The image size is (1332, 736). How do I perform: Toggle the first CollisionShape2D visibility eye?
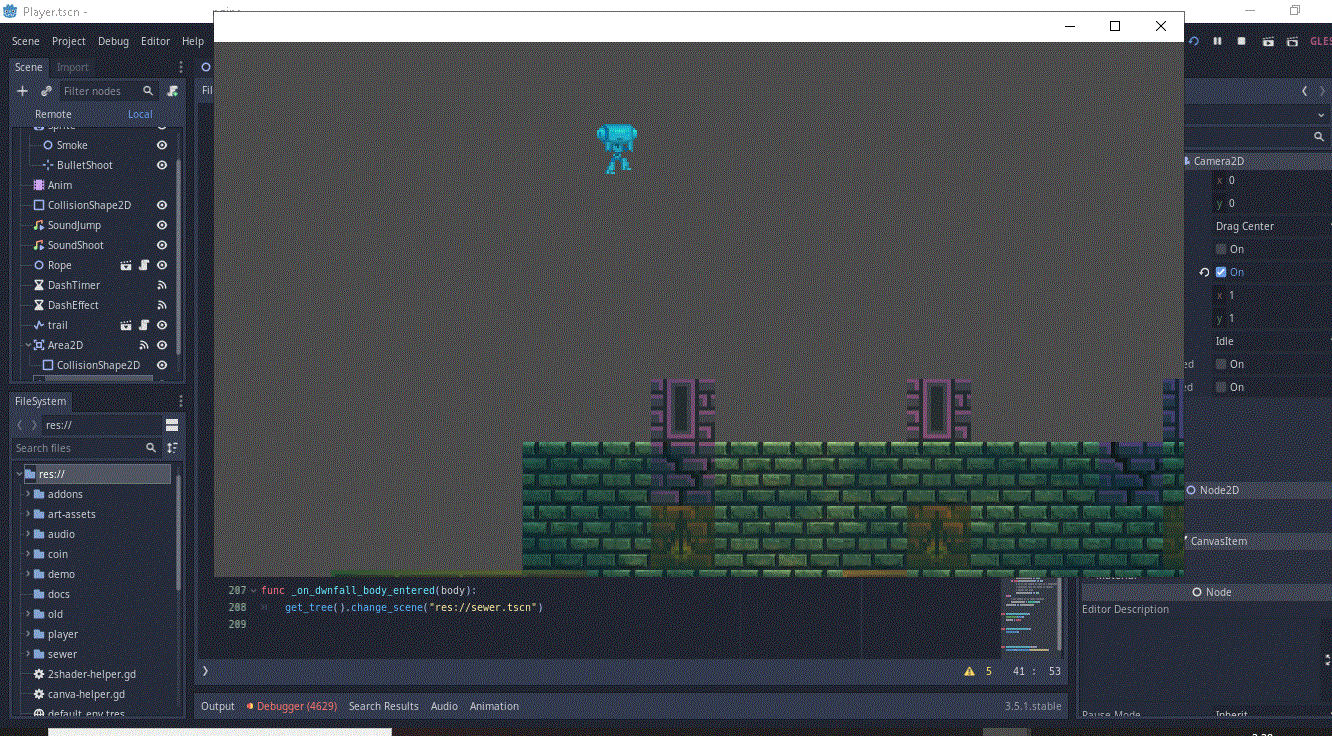162,205
